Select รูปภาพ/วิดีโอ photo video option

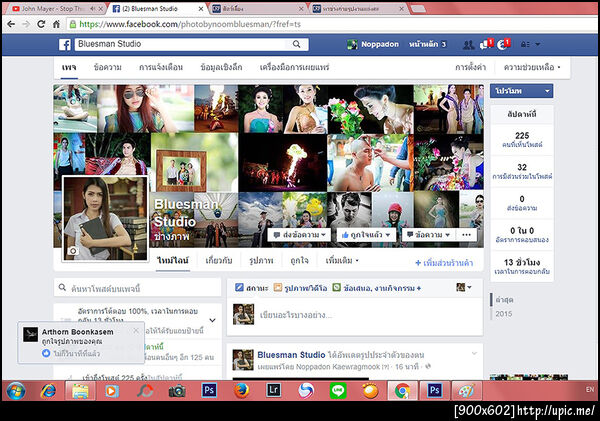pos(300,288)
